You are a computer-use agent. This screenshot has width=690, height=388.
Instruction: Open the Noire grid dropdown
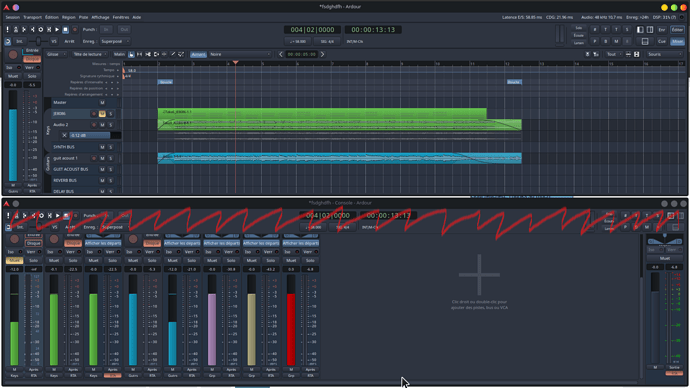pyautogui.click(x=240, y=54)
